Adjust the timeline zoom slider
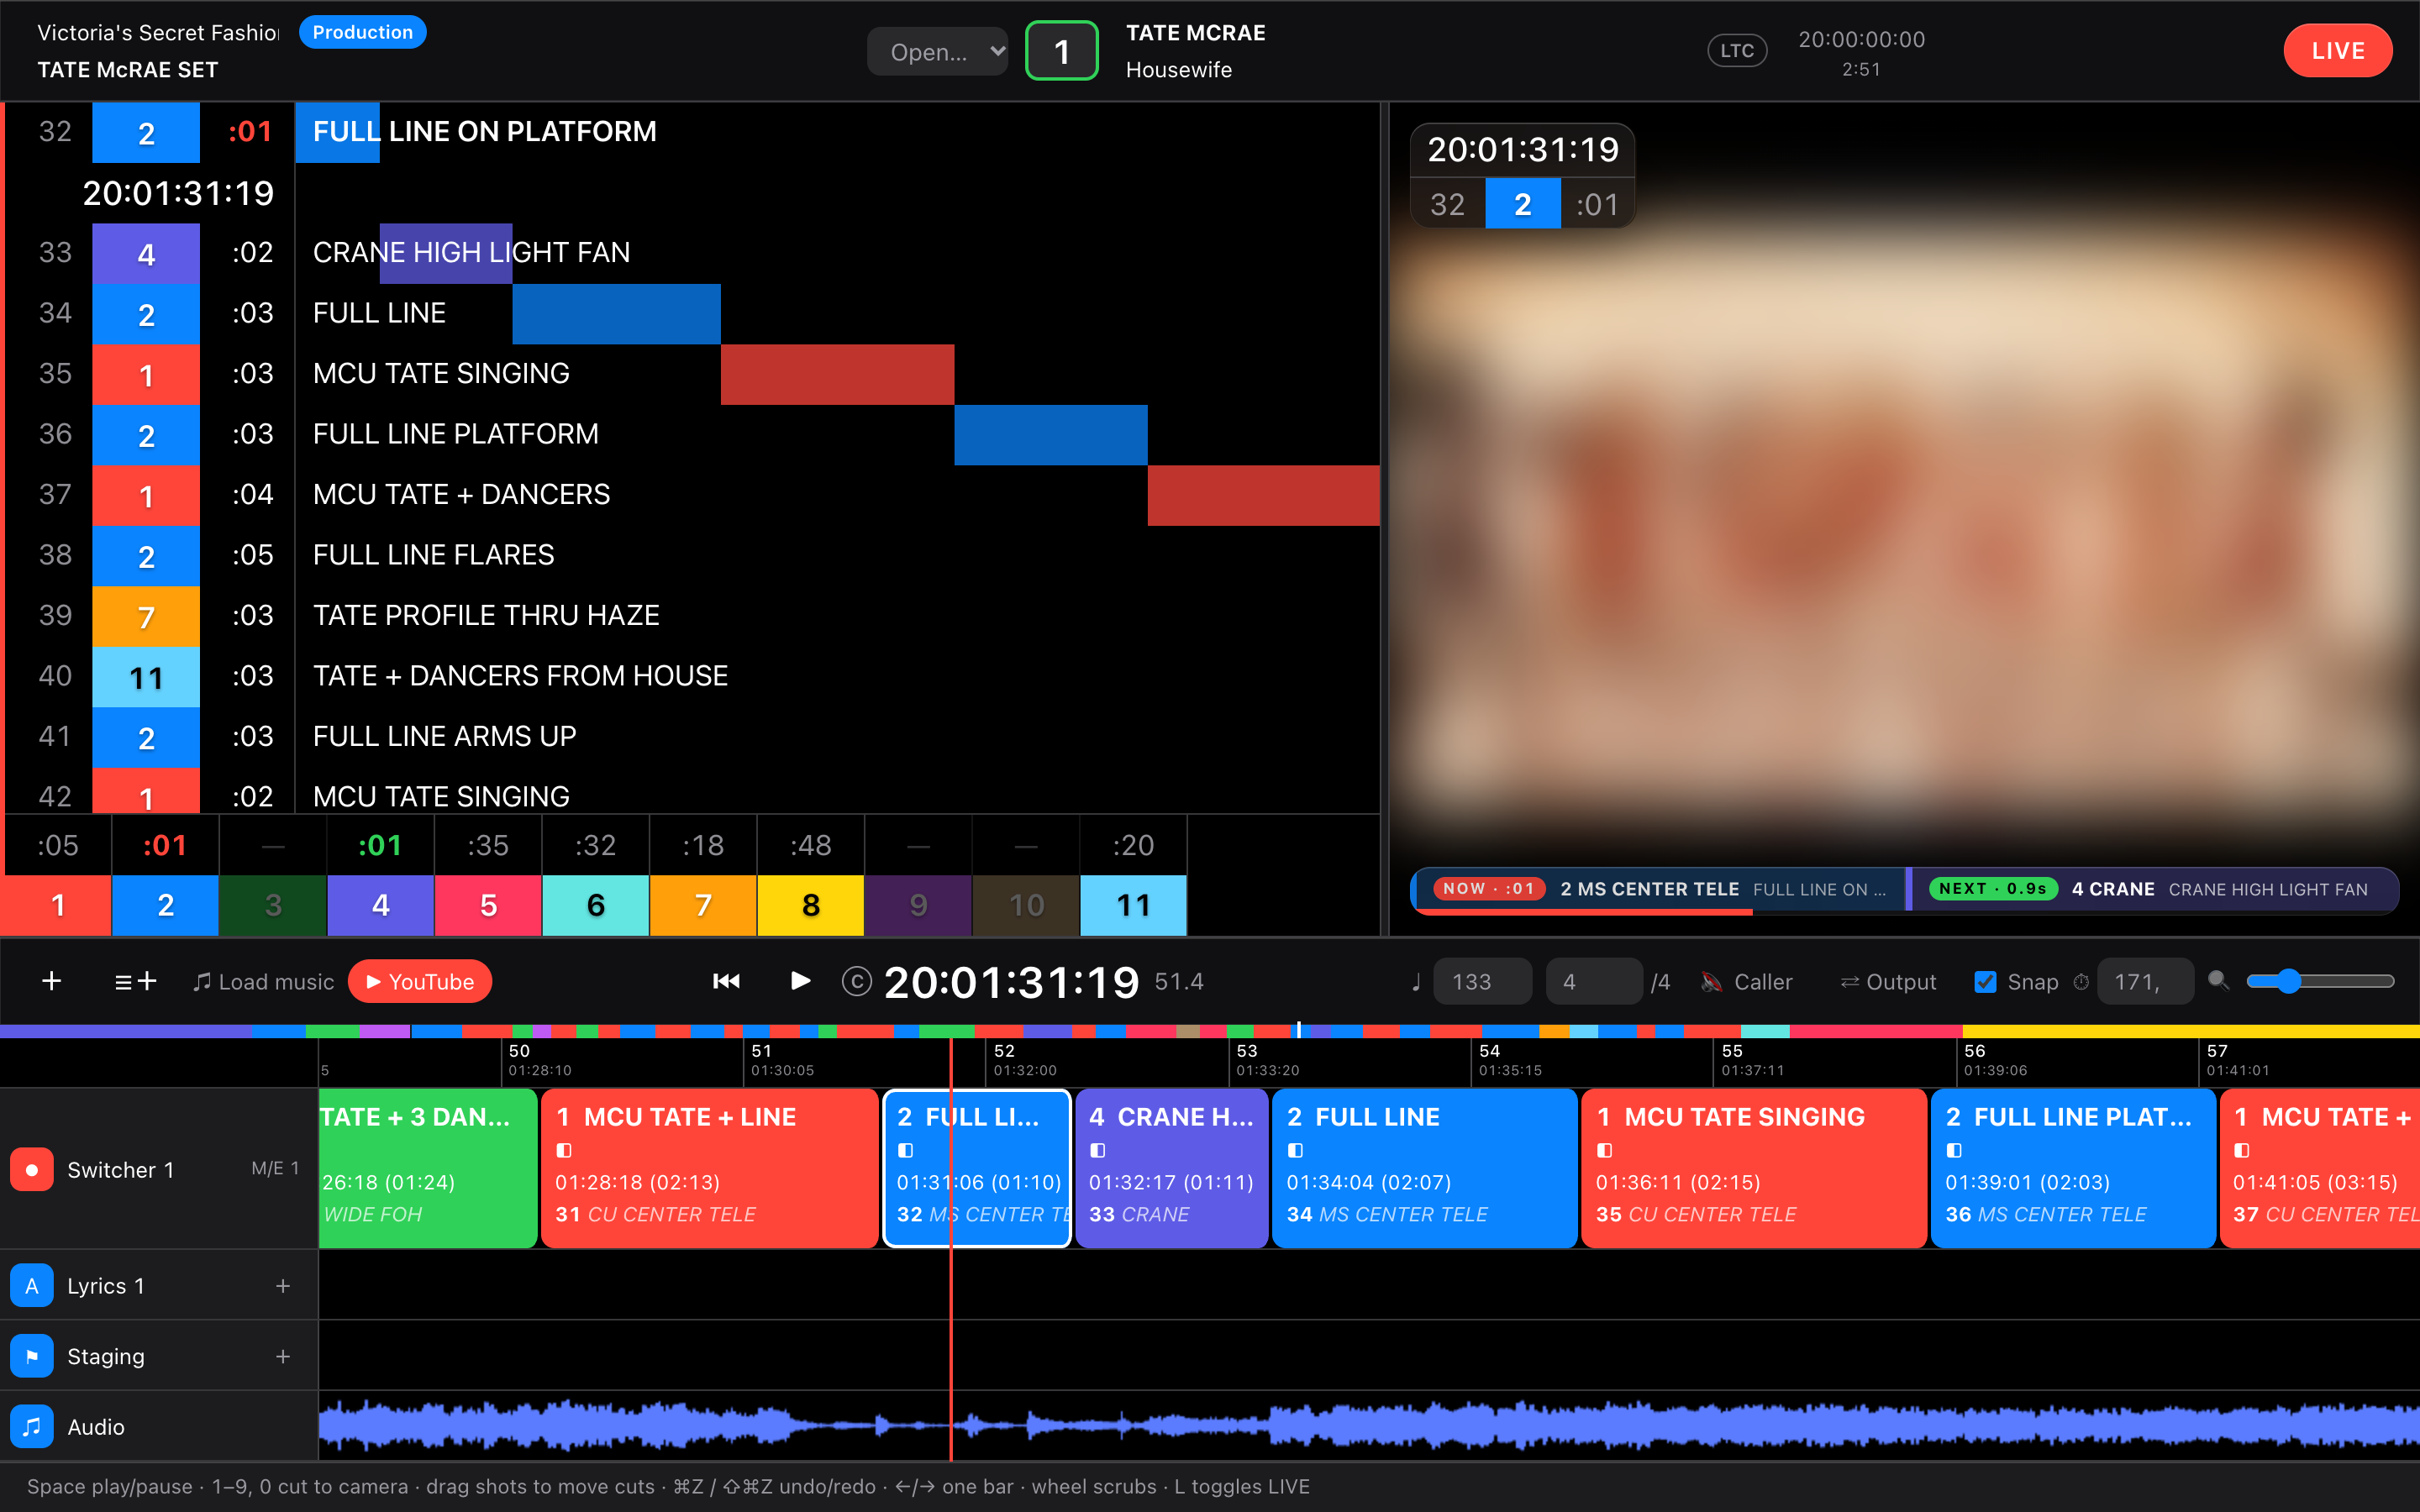The height and width of the screenshot is (1512, 2420). [2320, 981]
